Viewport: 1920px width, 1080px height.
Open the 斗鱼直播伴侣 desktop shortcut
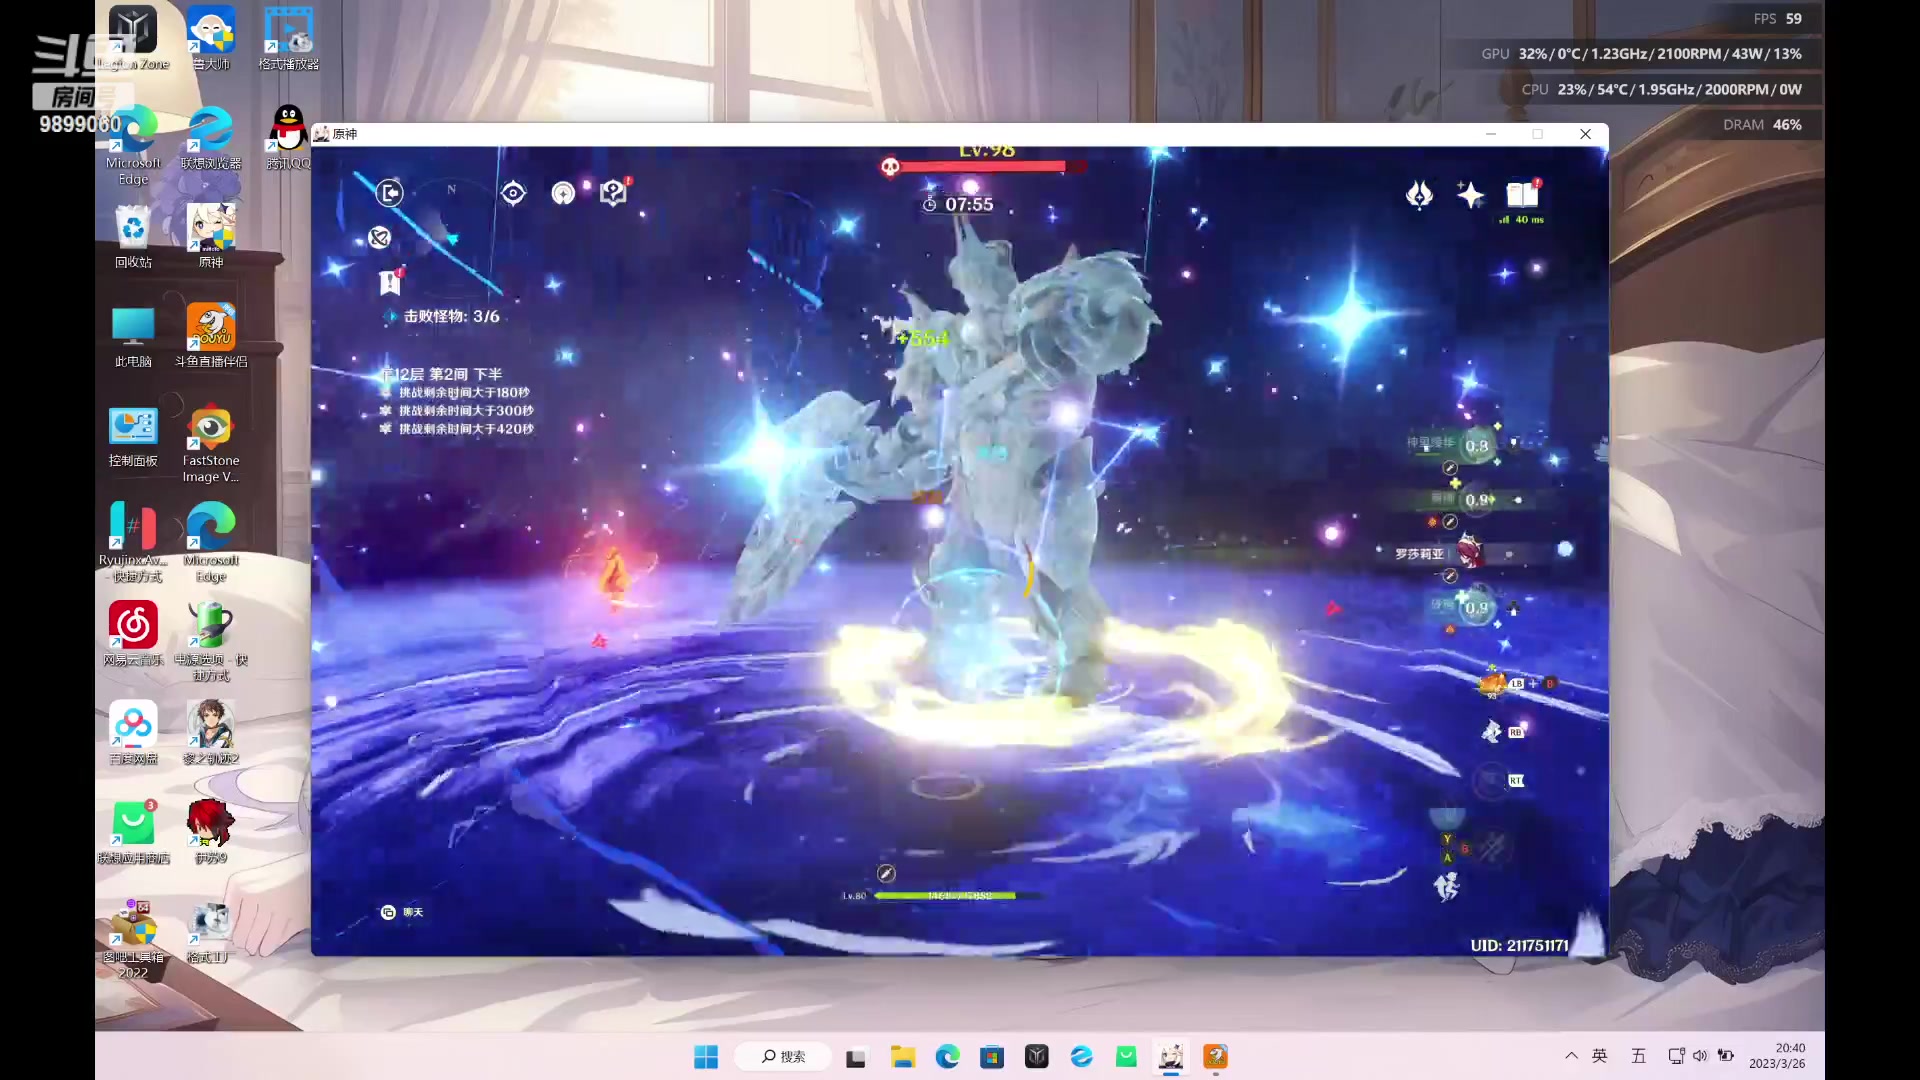pyautogui.click(x=211, y=336)
